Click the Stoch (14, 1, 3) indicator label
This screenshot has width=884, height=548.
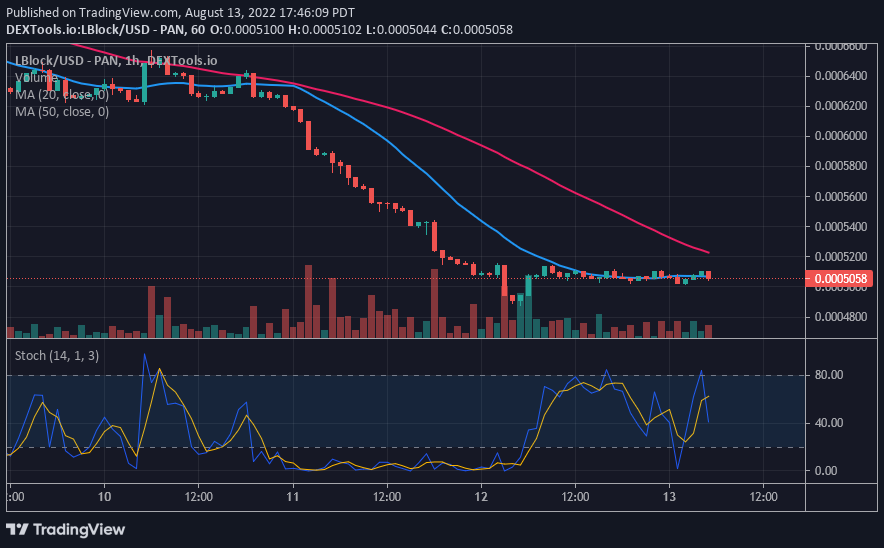(57, 356)
